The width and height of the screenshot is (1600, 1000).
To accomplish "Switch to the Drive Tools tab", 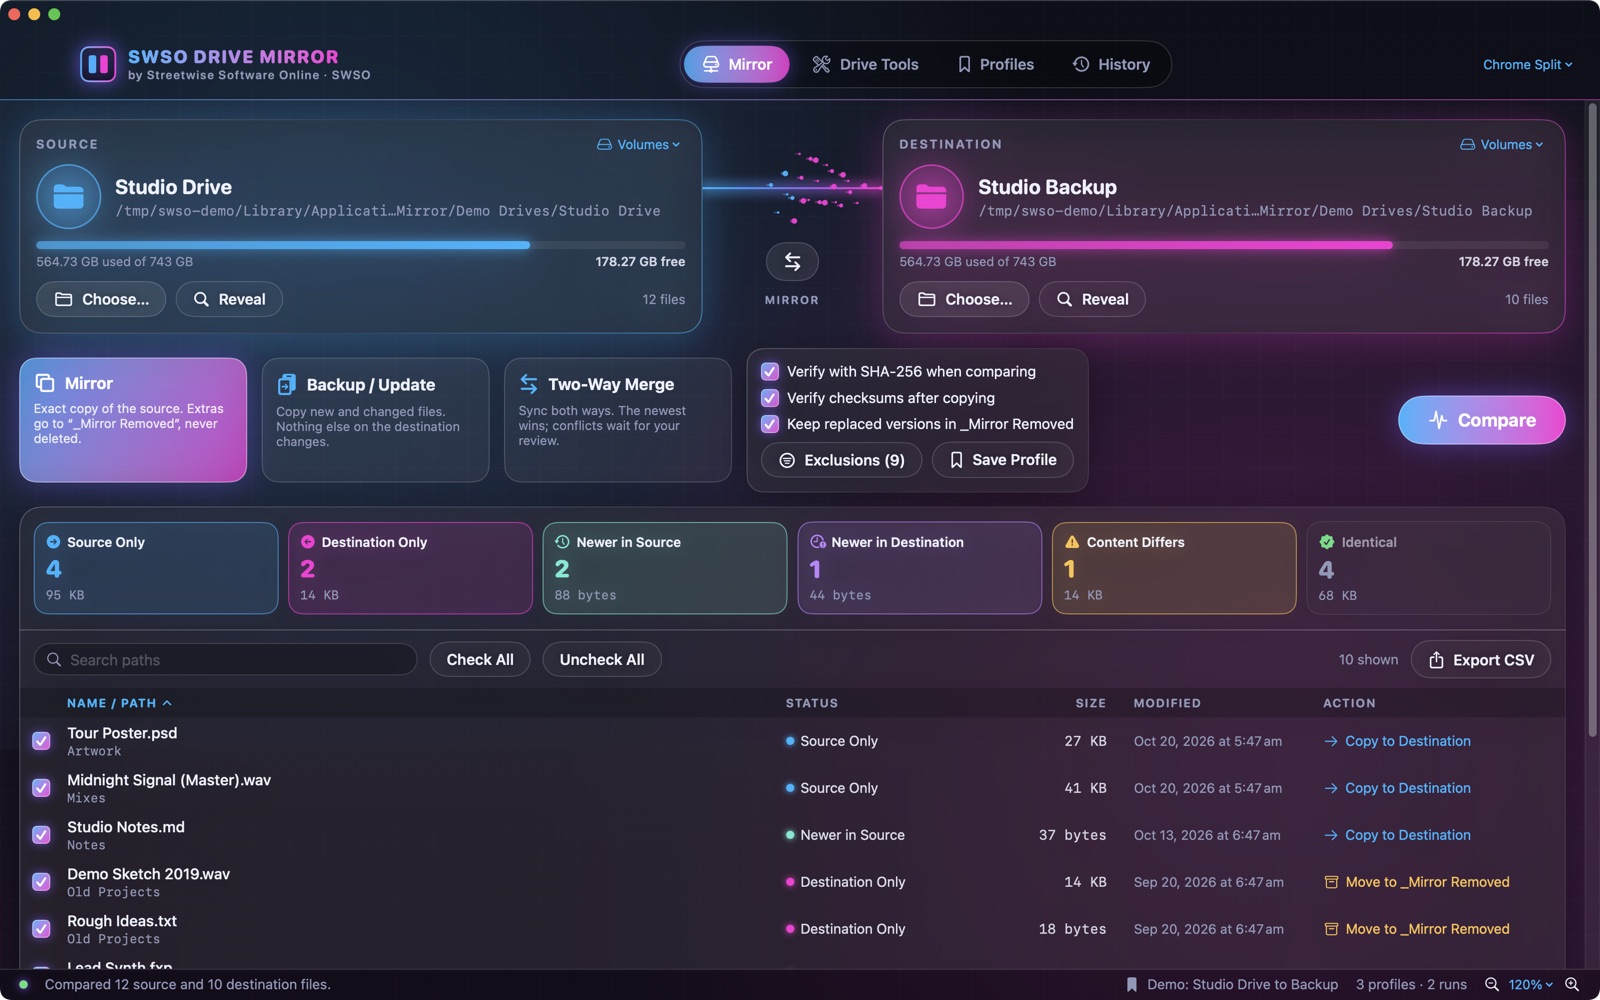I will pyautogui.click(x=866, y=65).
